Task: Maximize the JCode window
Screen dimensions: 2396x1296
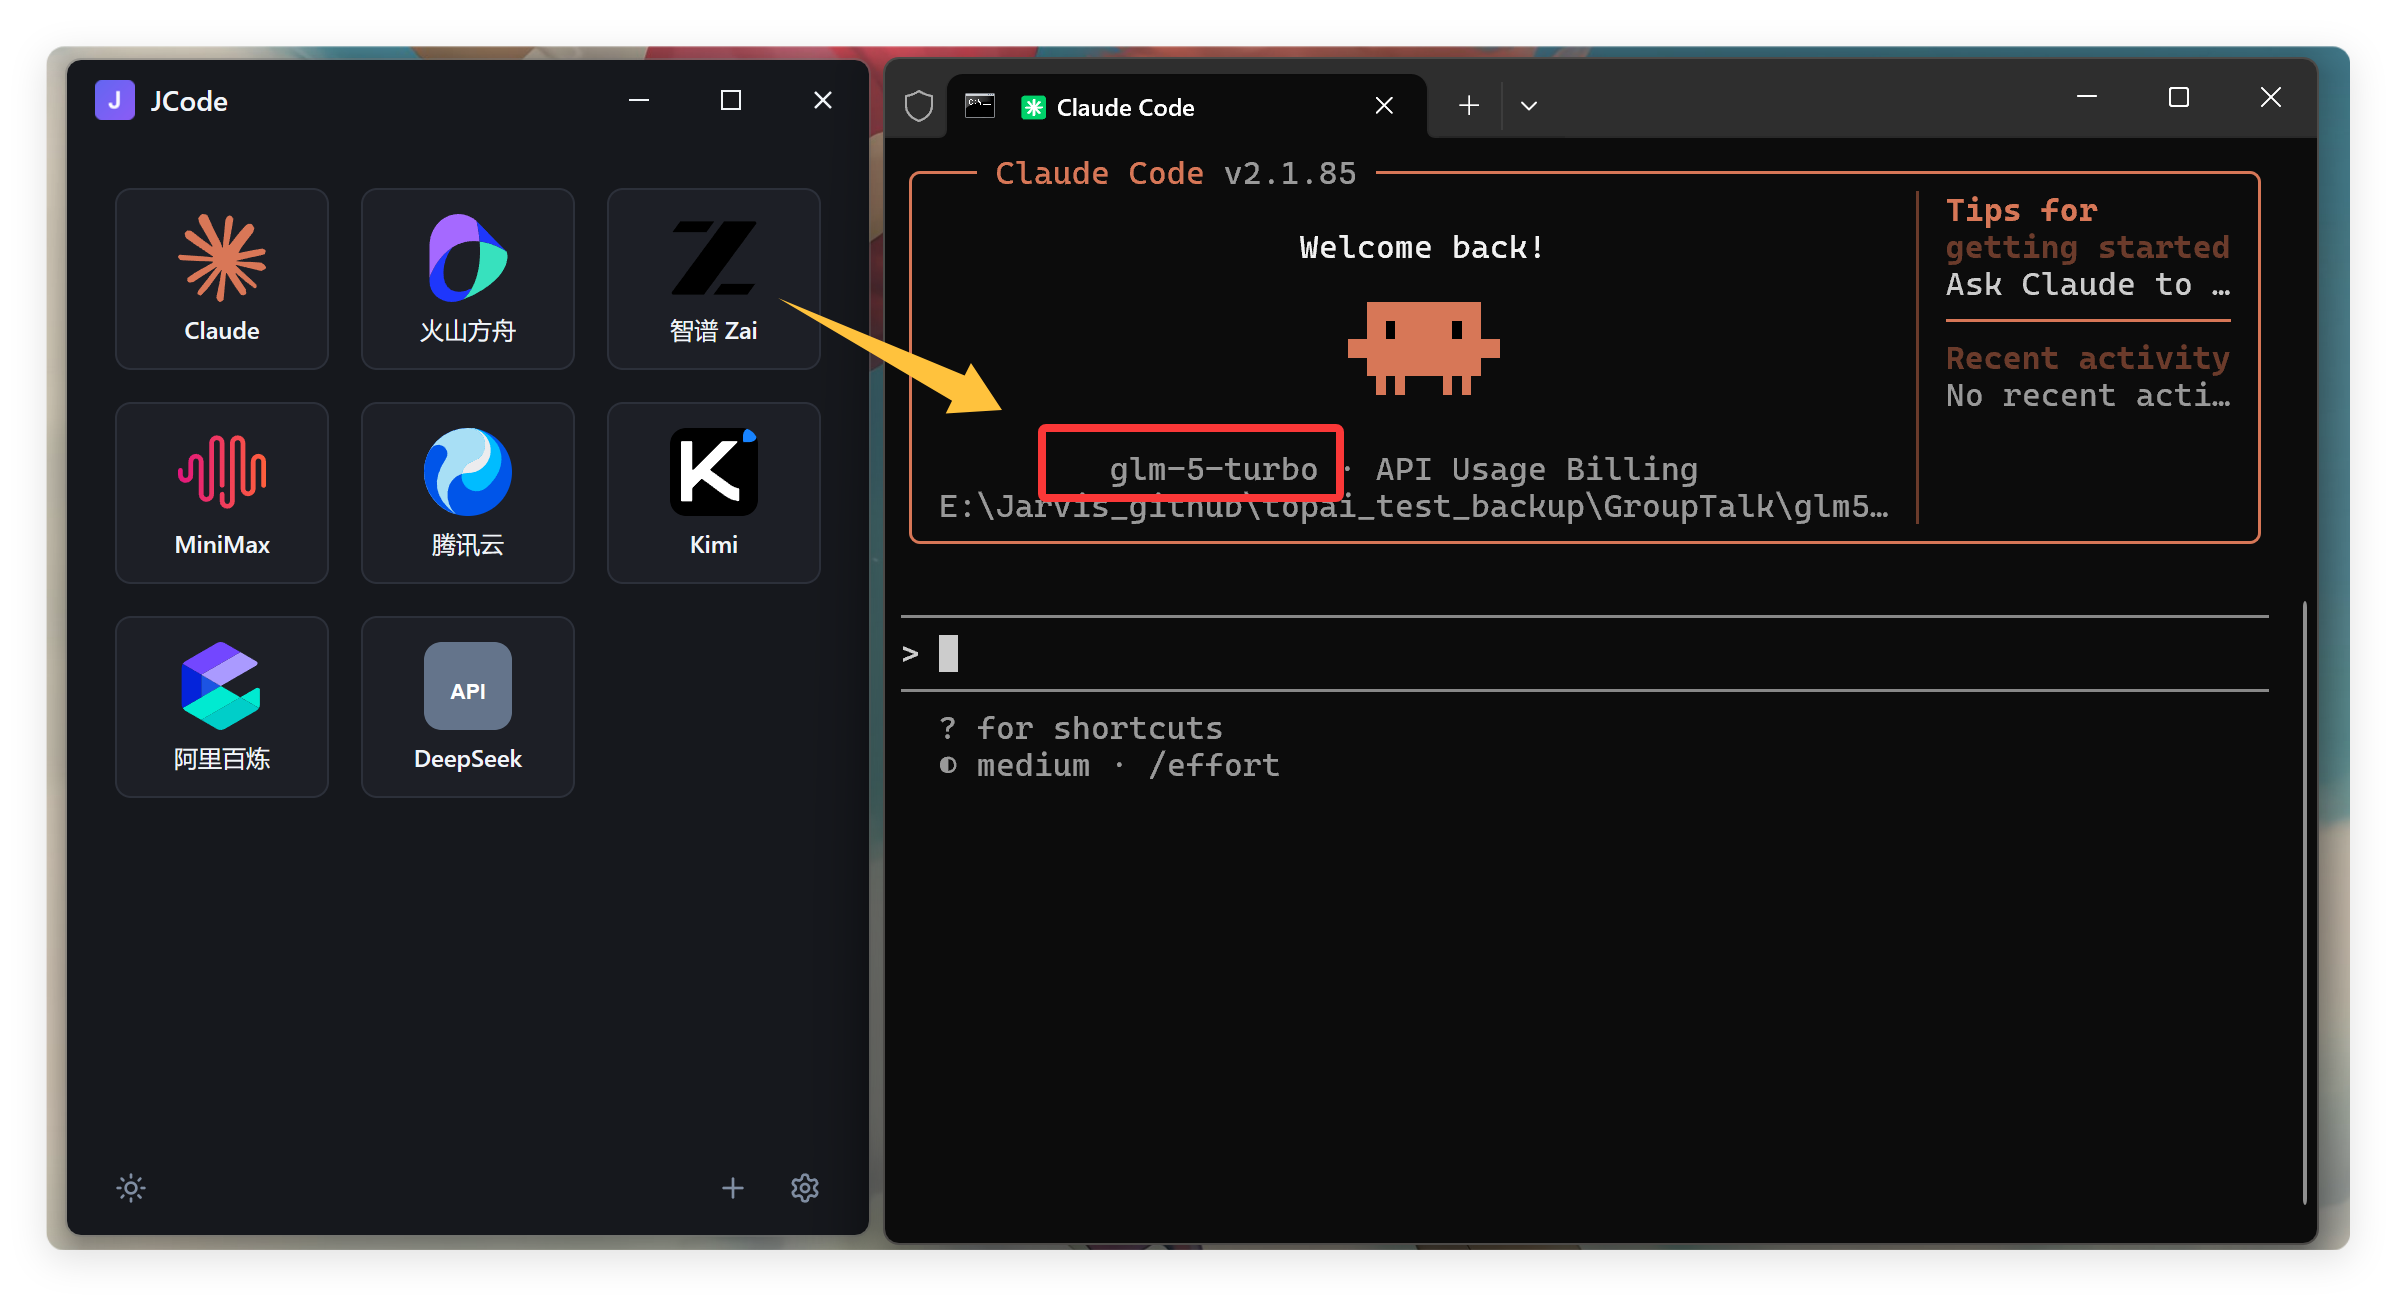Action: 731,100
